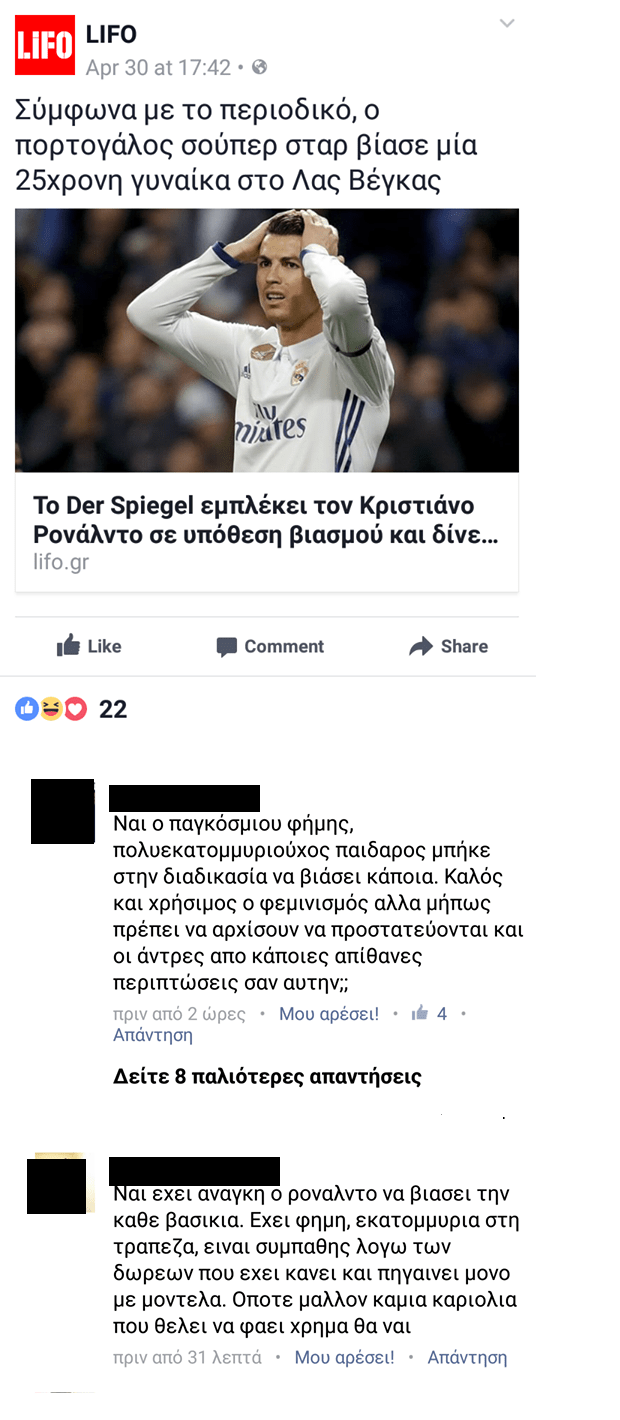
Task: Click the public globe privacy icon
Action: [x=260, y=68]
